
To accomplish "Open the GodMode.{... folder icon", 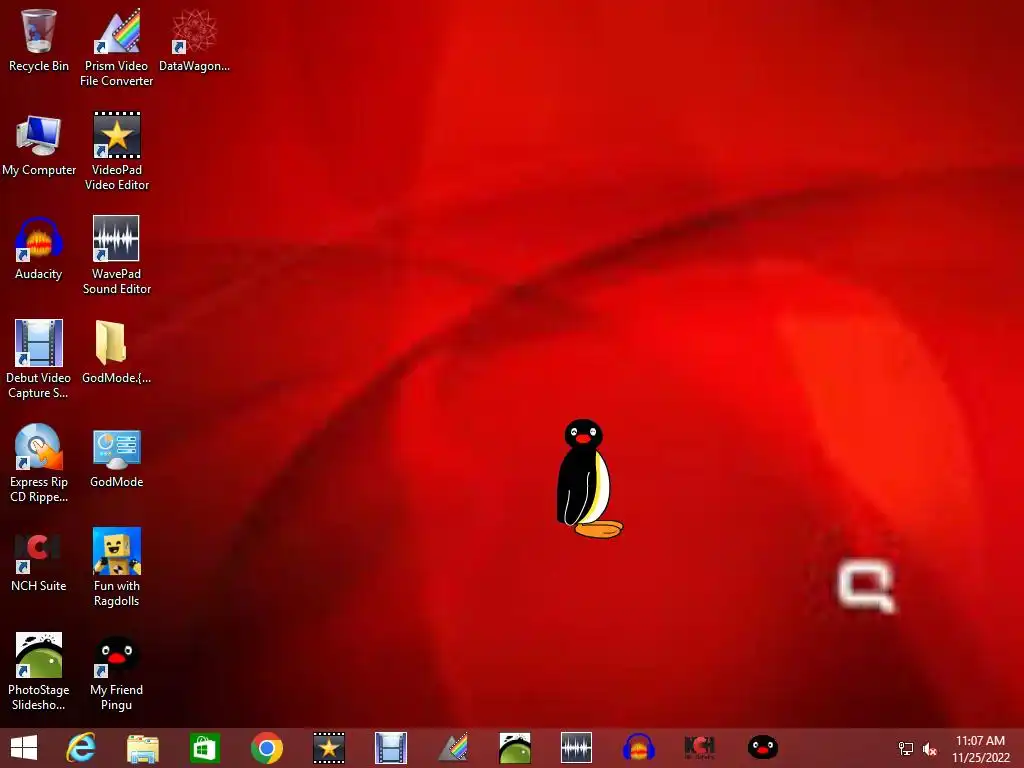I will click(x=116, y=352).
